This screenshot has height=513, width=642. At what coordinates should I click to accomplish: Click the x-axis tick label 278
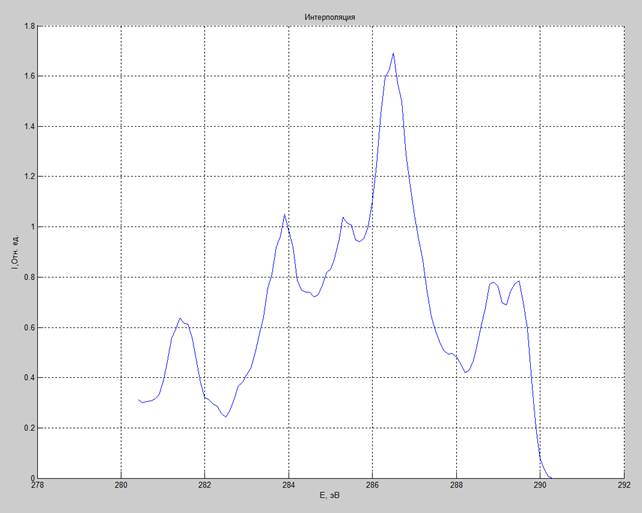pyautogui.click(x=38, y=485)
